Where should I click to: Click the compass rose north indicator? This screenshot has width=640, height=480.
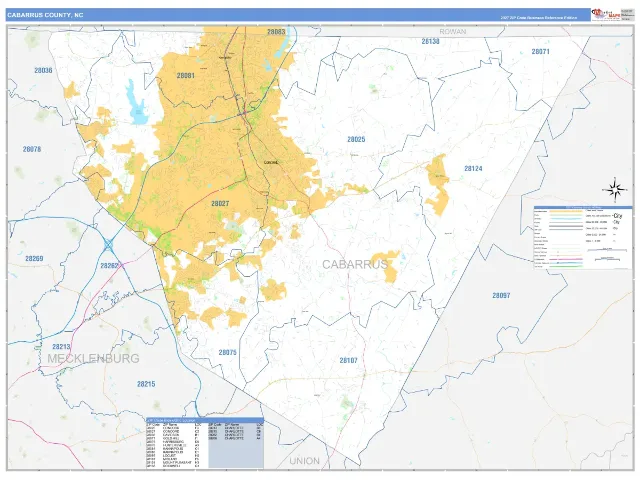point(616,190)
